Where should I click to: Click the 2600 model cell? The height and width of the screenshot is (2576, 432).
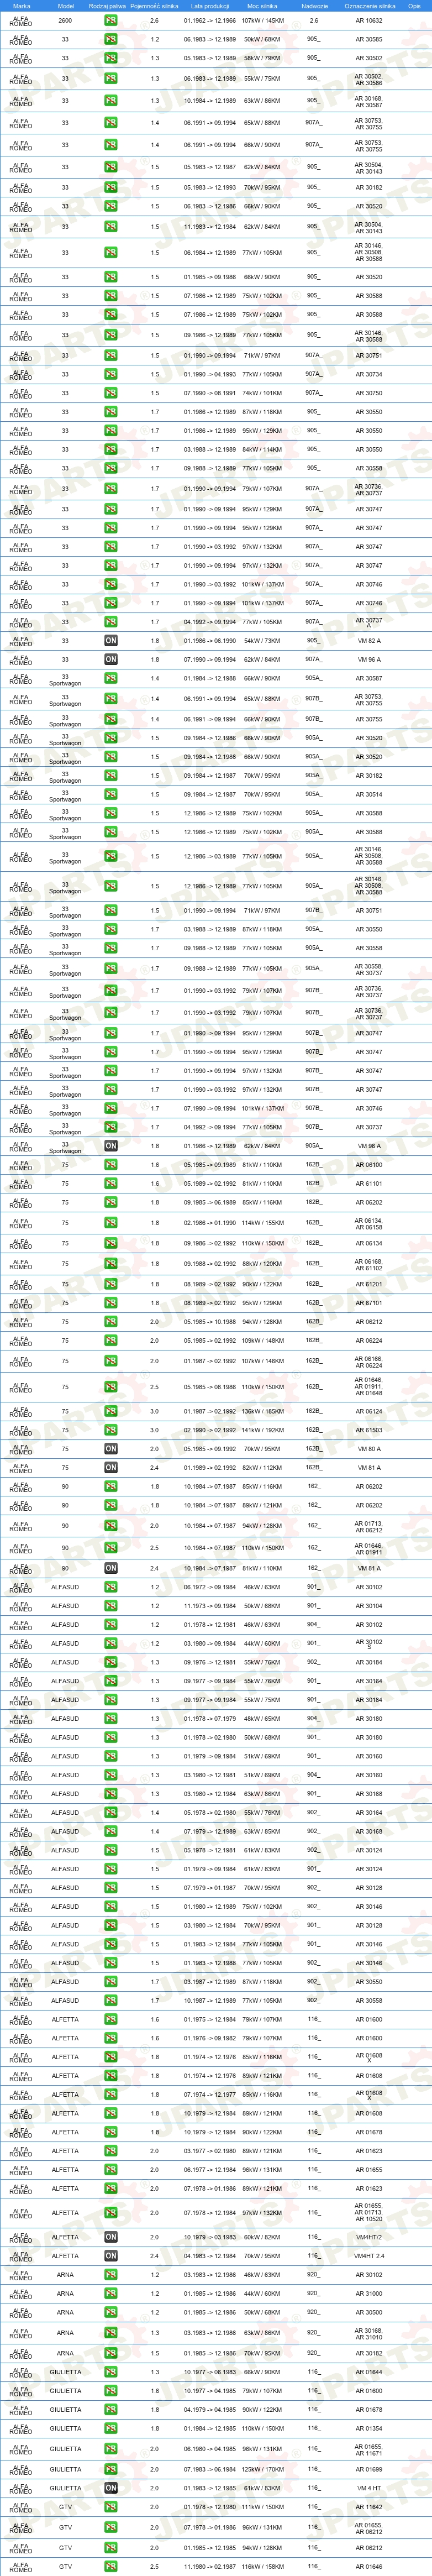(x=65, y=20)
